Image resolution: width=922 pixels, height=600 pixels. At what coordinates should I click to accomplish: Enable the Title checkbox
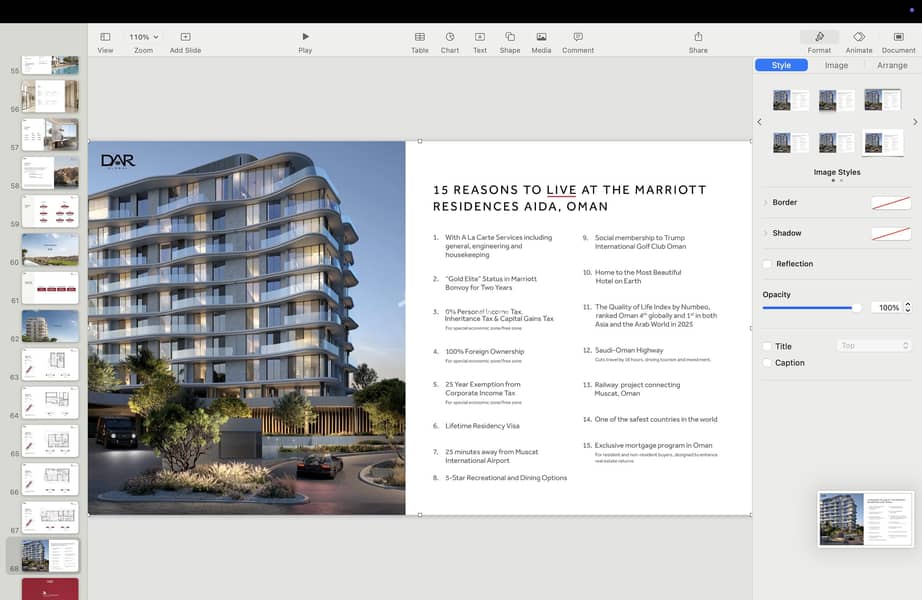[x=767, y=346]
